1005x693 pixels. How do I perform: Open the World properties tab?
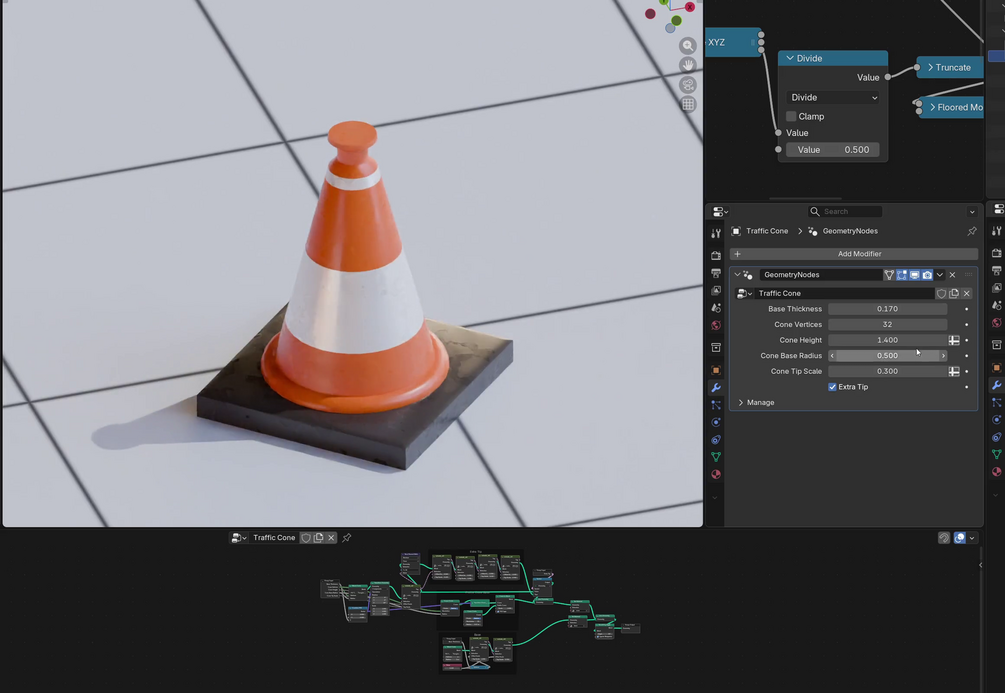[716, 325]
